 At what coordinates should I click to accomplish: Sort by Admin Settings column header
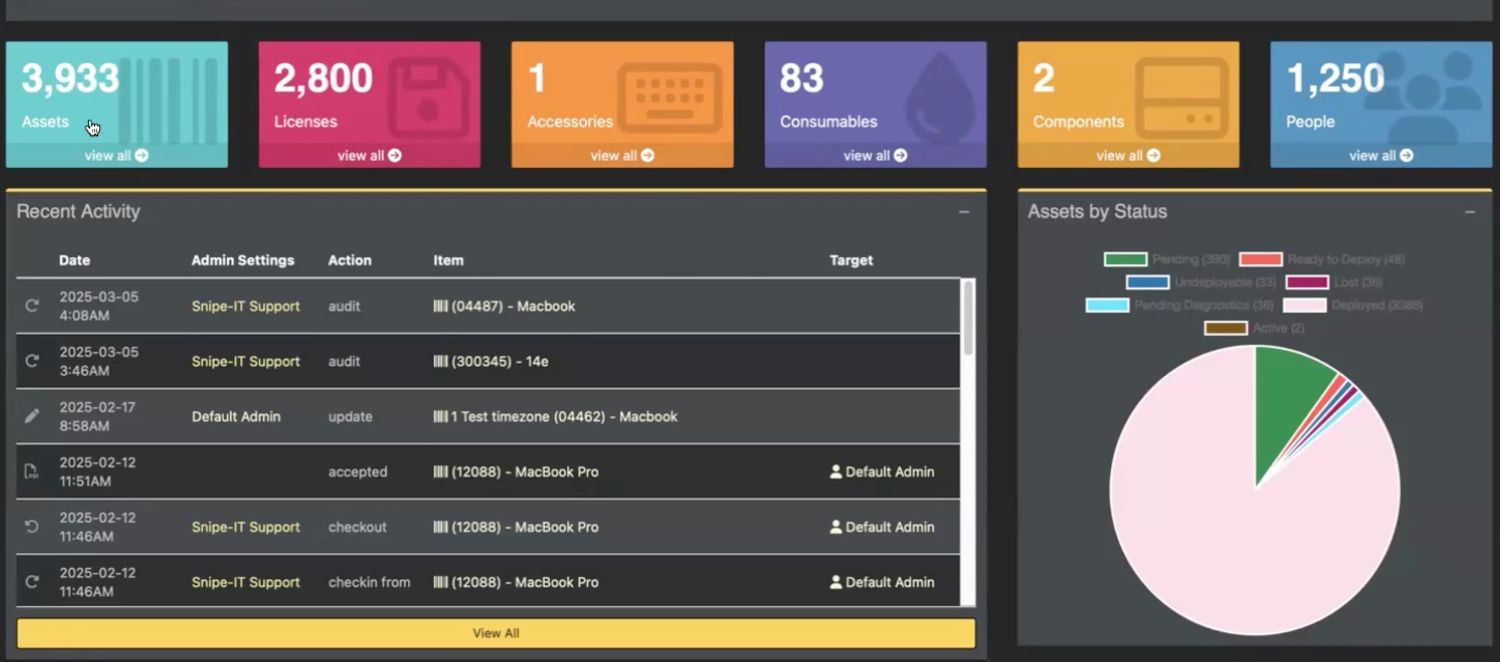243,260
